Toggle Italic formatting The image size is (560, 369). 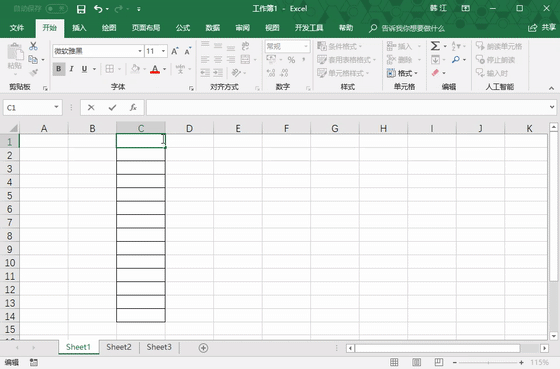(x=71, y=69)
